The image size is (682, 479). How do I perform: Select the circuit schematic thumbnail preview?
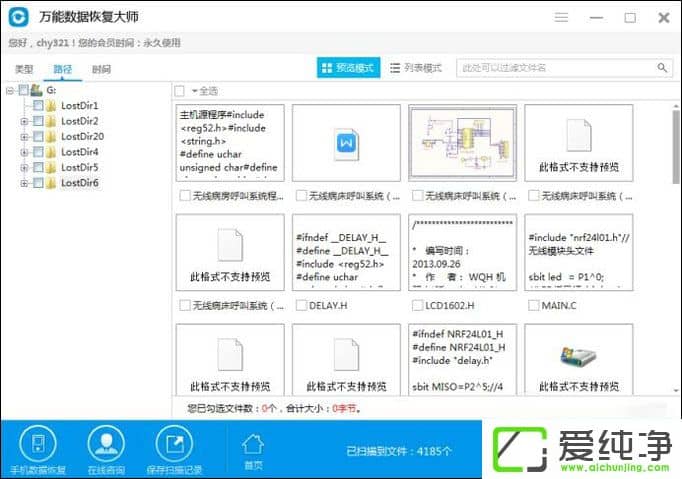pos(462,143)
